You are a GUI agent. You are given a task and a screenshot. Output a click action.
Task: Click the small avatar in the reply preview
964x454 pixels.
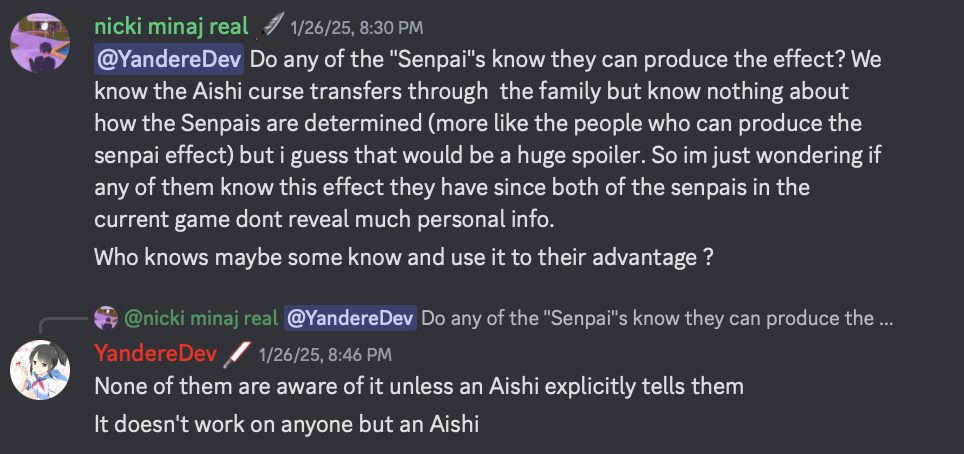(106, 319)
